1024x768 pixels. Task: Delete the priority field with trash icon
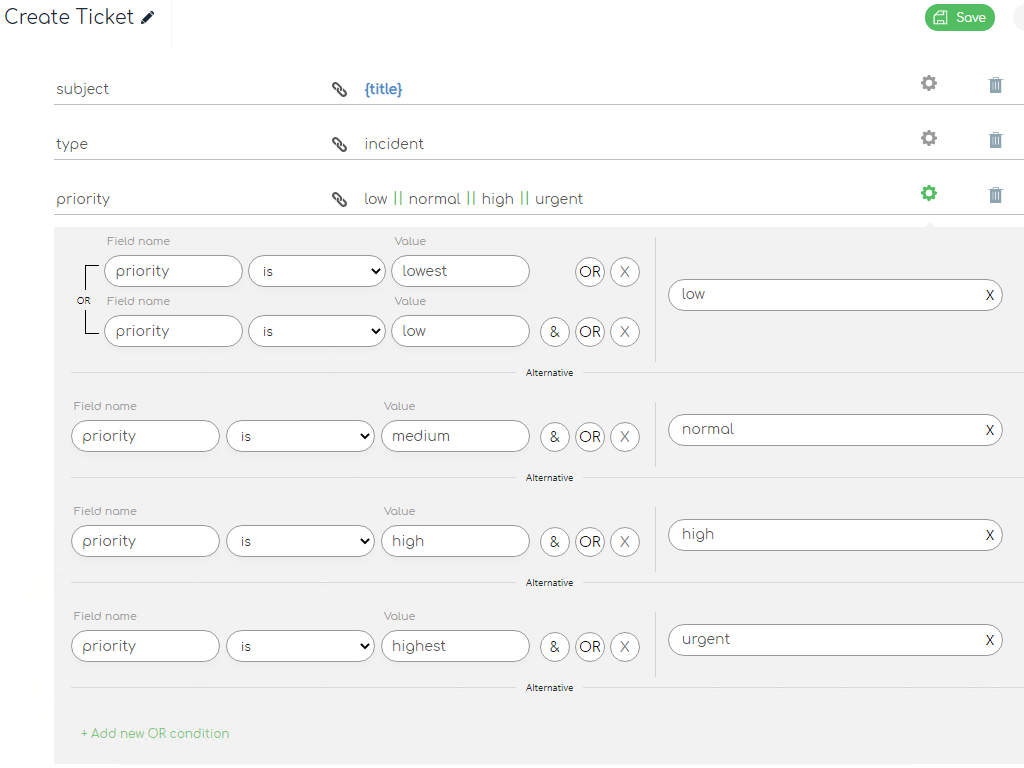(x=995, y=195)
